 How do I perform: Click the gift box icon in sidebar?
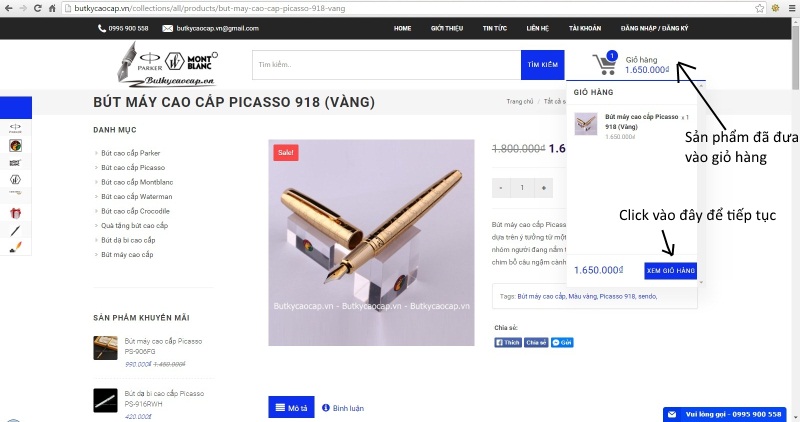click(x=15, y=213)
